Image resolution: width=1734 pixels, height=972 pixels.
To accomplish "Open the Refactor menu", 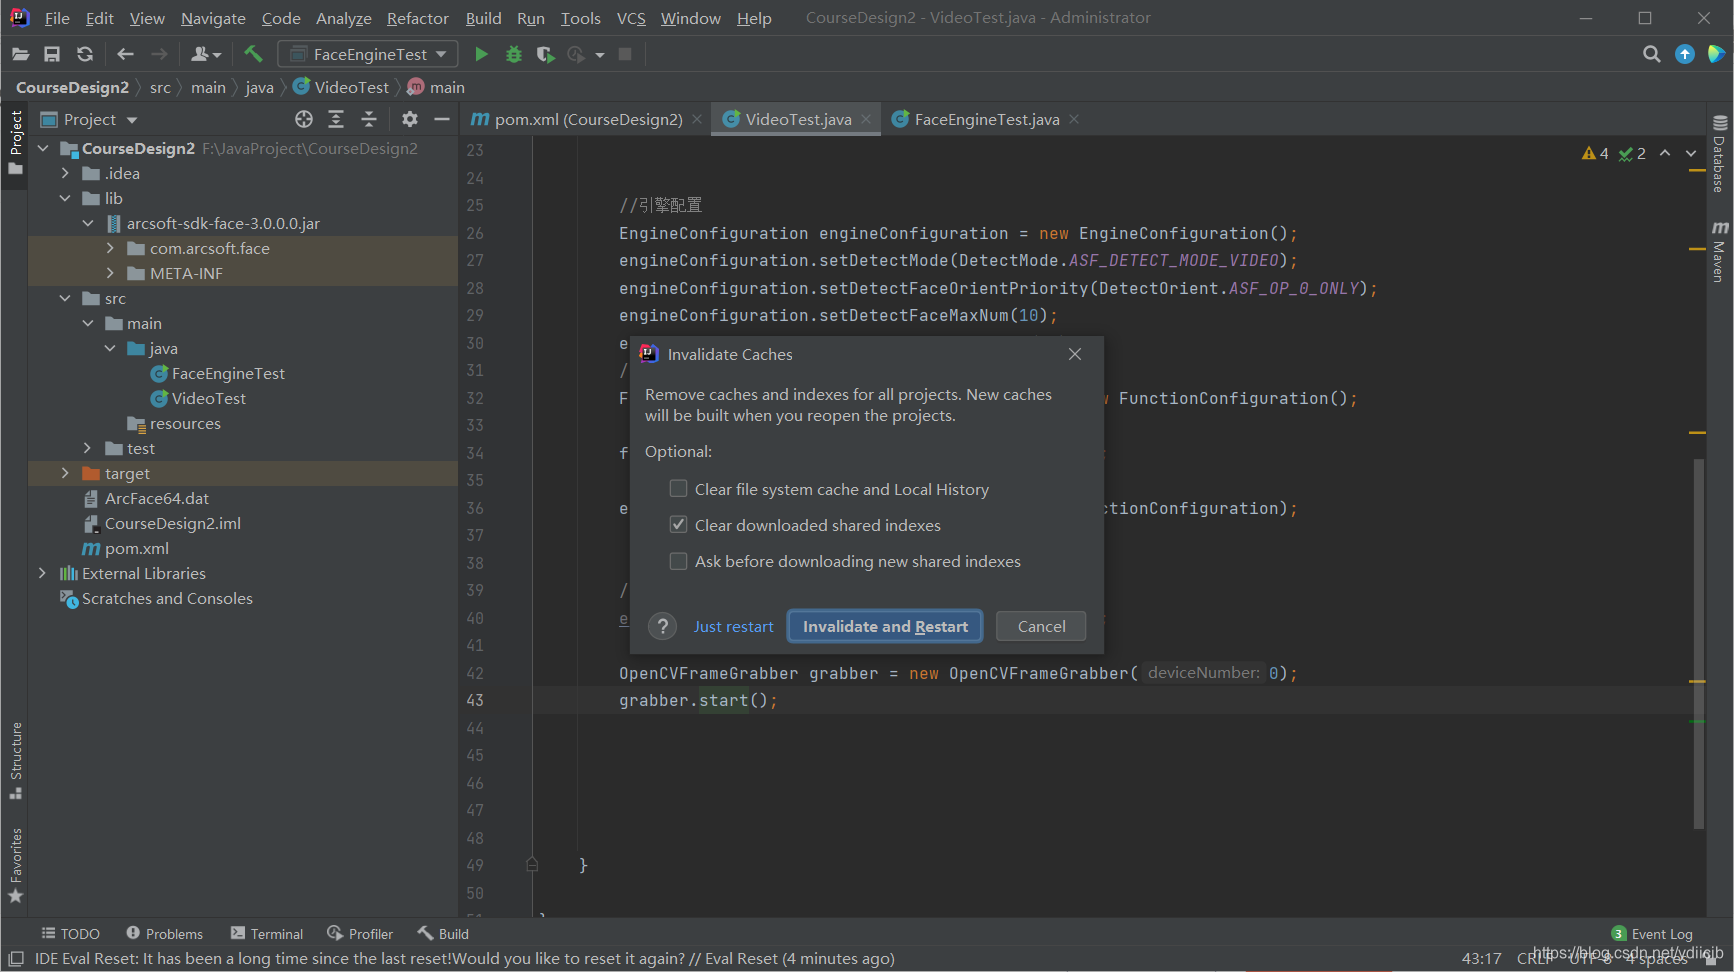I will tap(418, 18).
